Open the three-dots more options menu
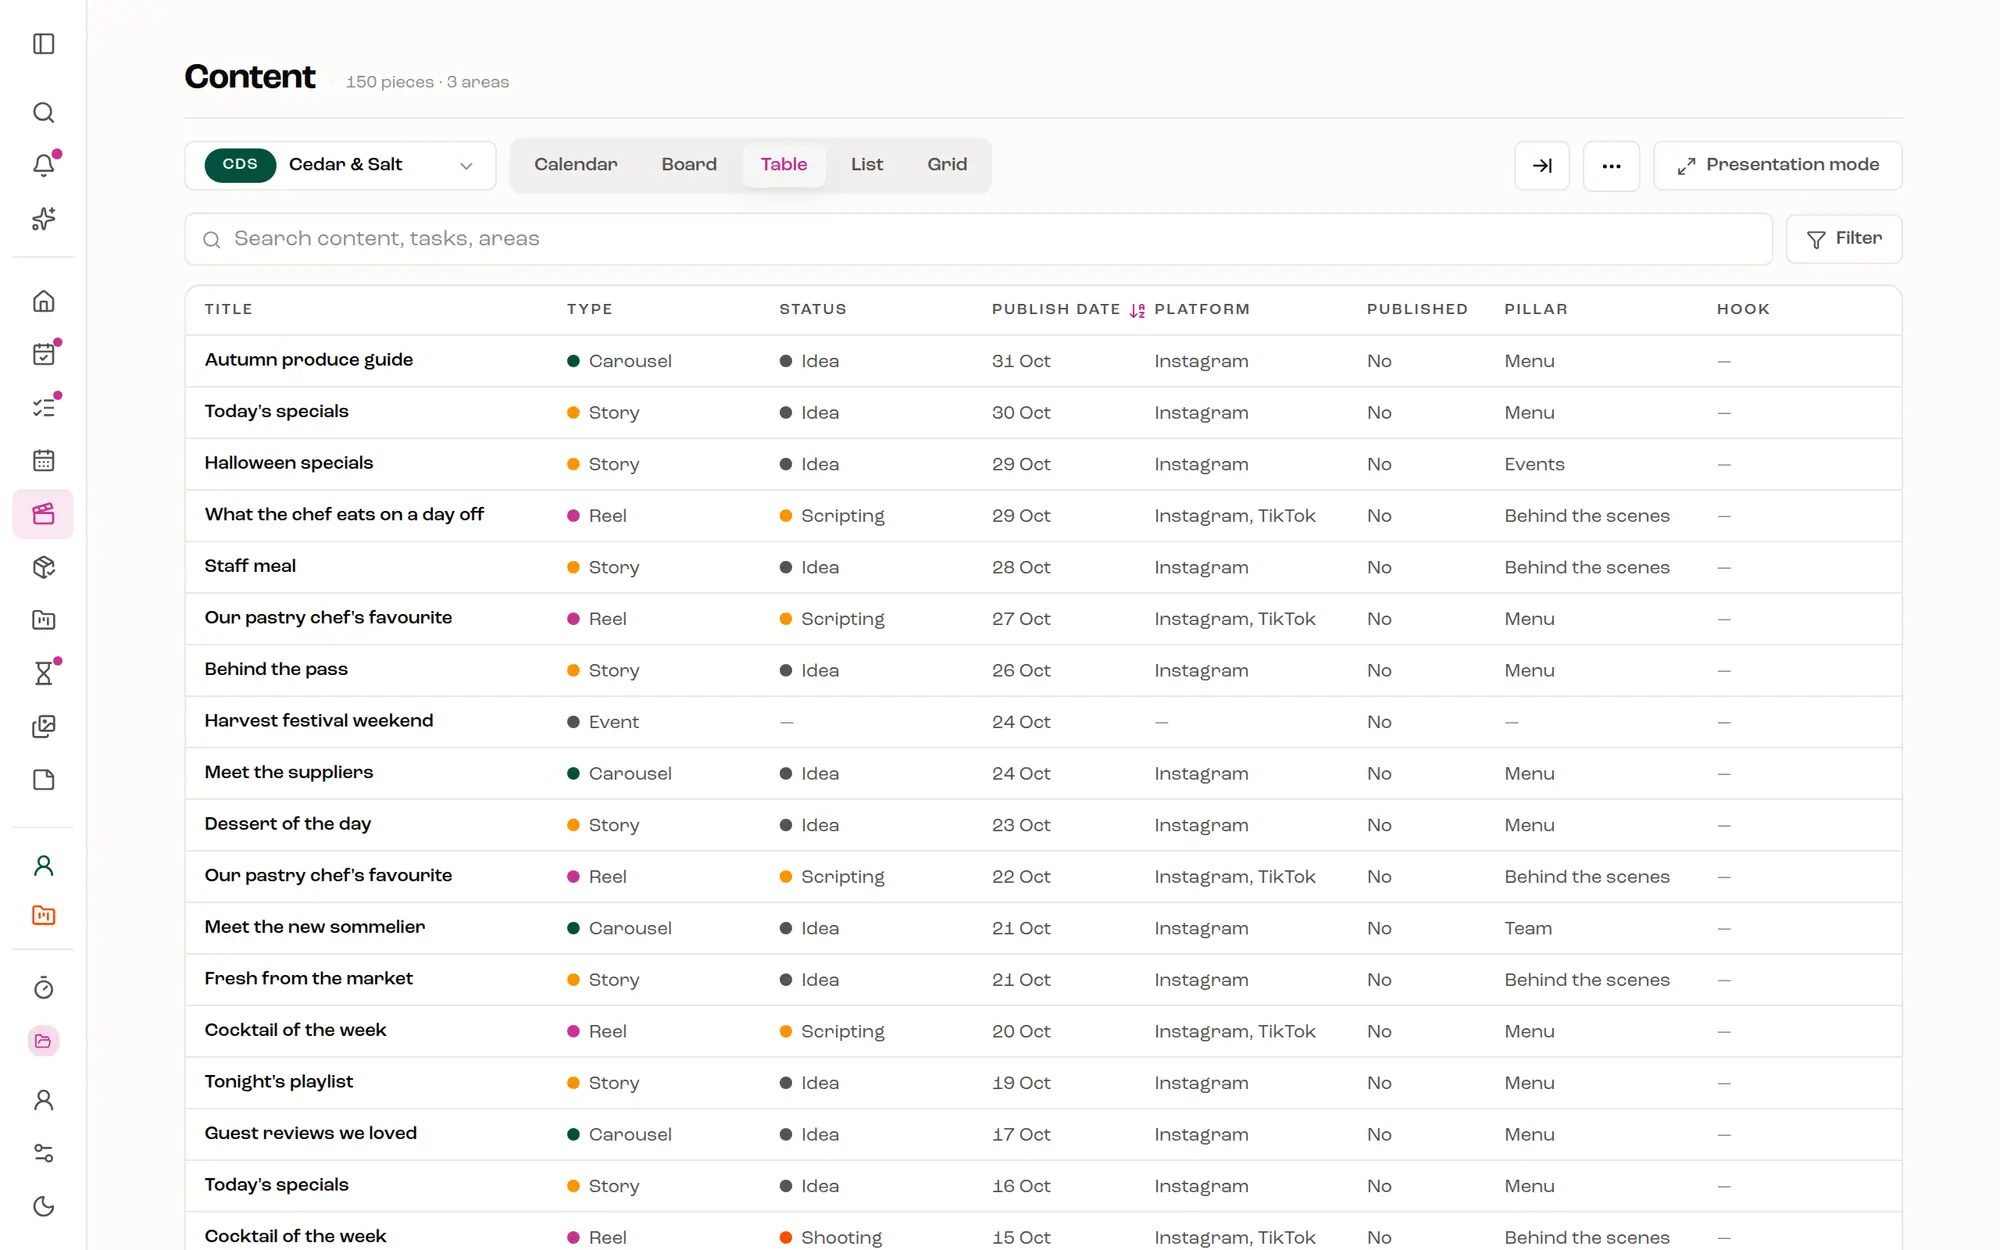 pyautogui.click(x=1611, y=165)
